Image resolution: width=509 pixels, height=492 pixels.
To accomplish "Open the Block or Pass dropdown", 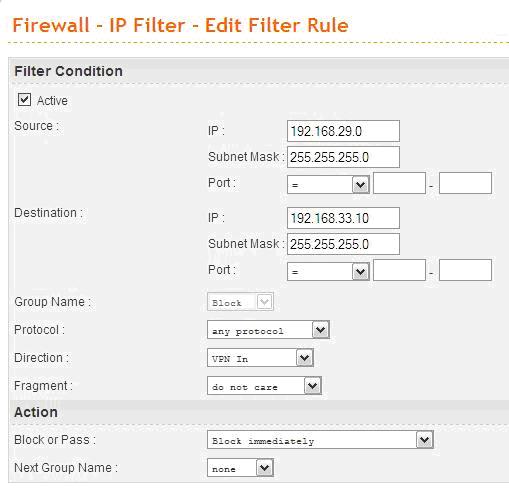I will [320, 440].
